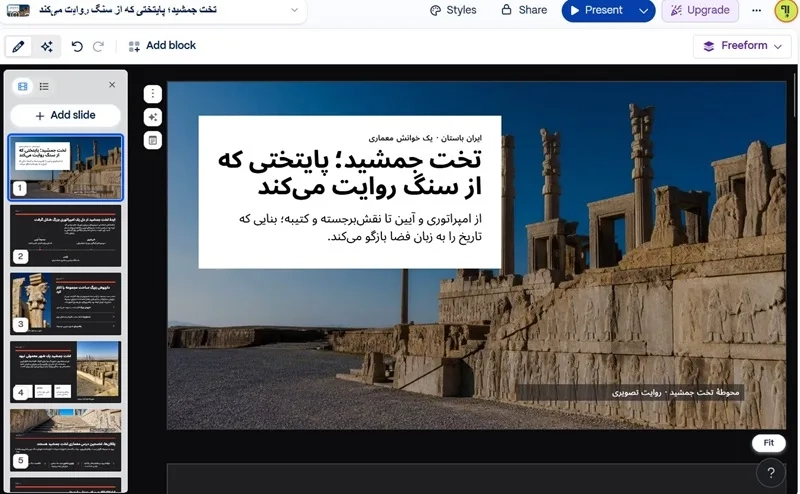Switch to thumbnail grid view
The image size is (800, 494).
(22, 86)
